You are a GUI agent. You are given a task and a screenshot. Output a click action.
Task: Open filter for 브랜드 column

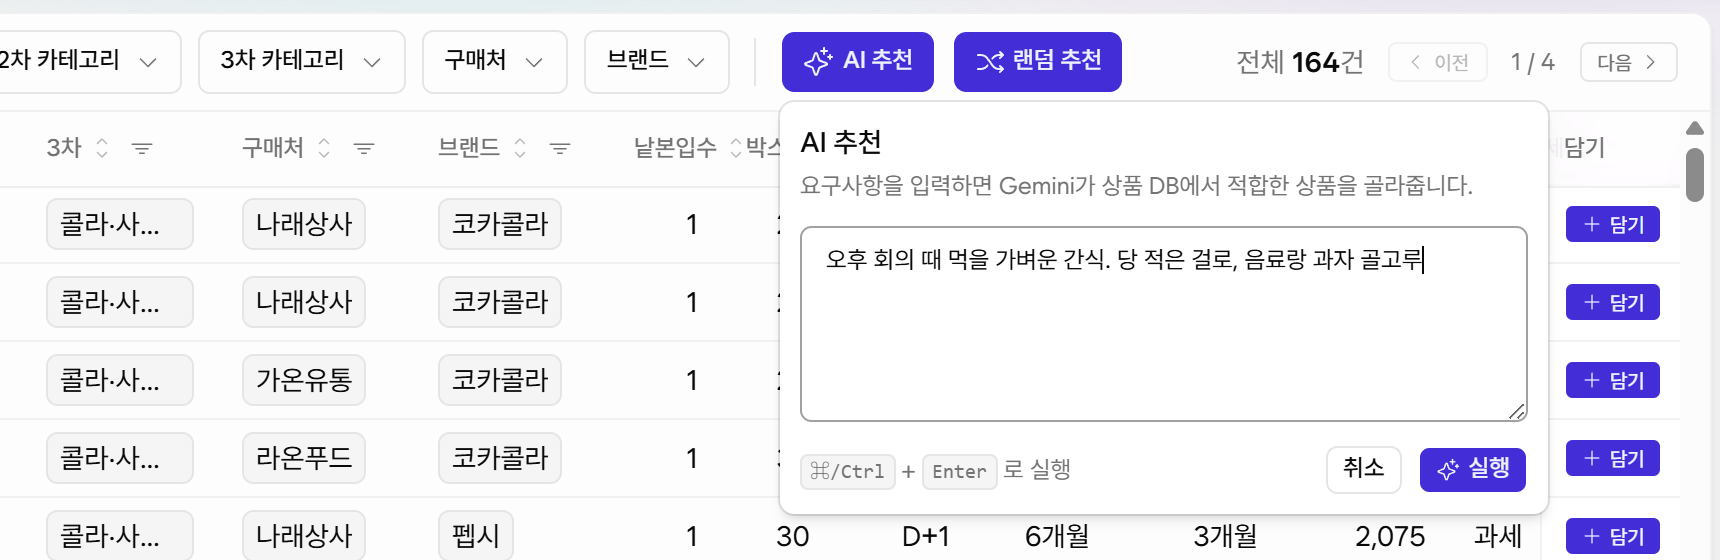click(560, 148)
